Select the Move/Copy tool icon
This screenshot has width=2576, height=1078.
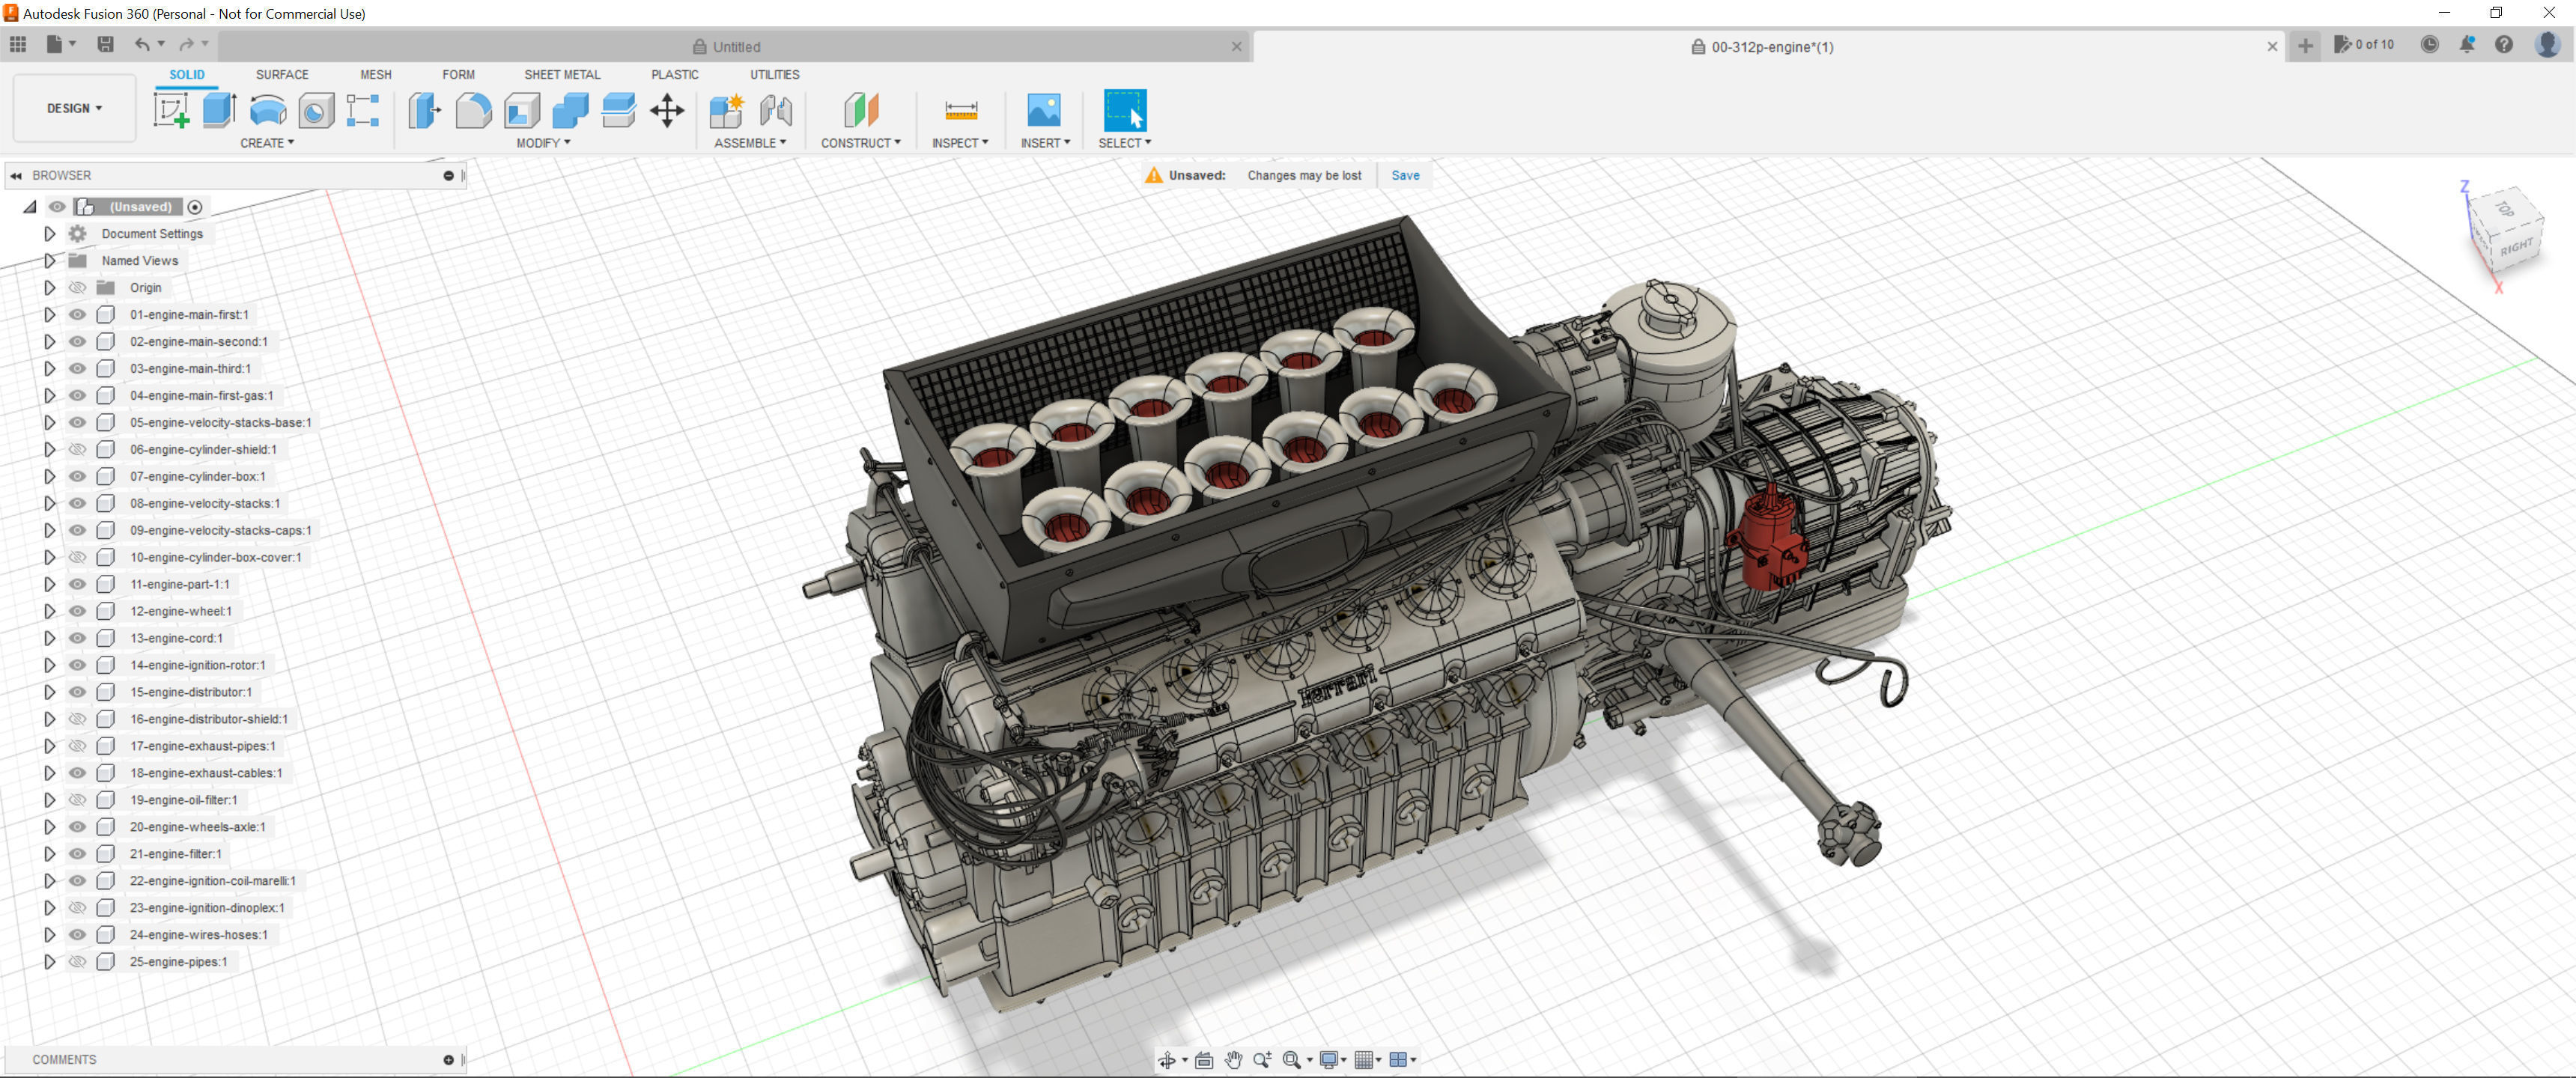point(667,110)
